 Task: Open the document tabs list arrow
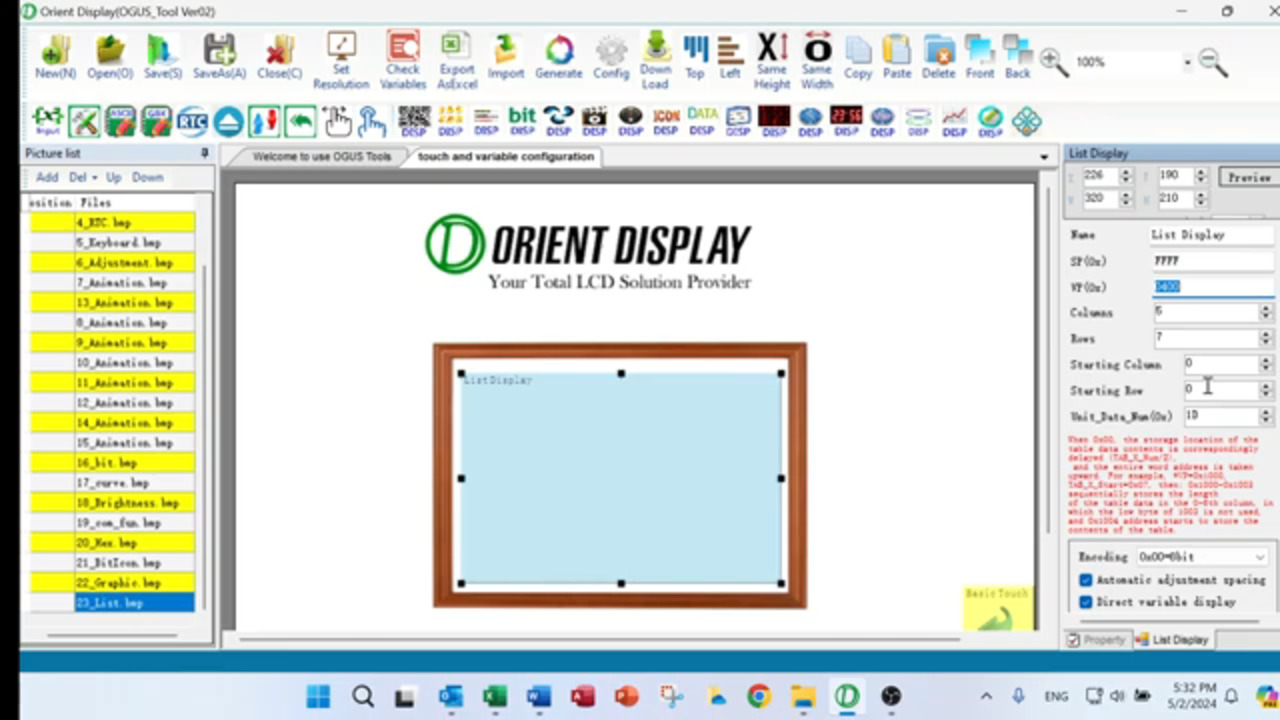coord(1044,157)
